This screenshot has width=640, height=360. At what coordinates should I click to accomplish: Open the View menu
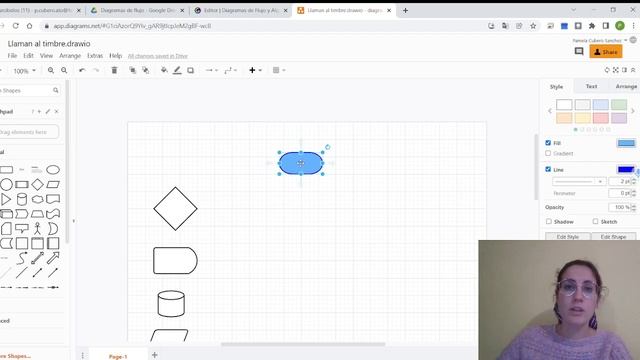[46, 56]
